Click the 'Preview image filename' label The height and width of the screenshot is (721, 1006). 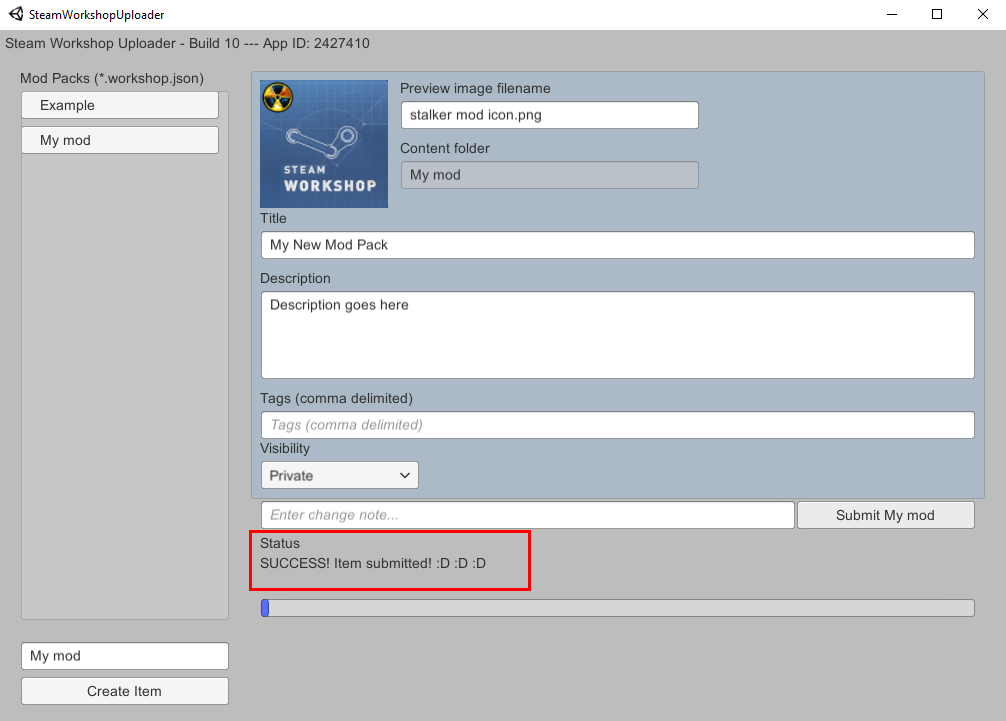475,89
